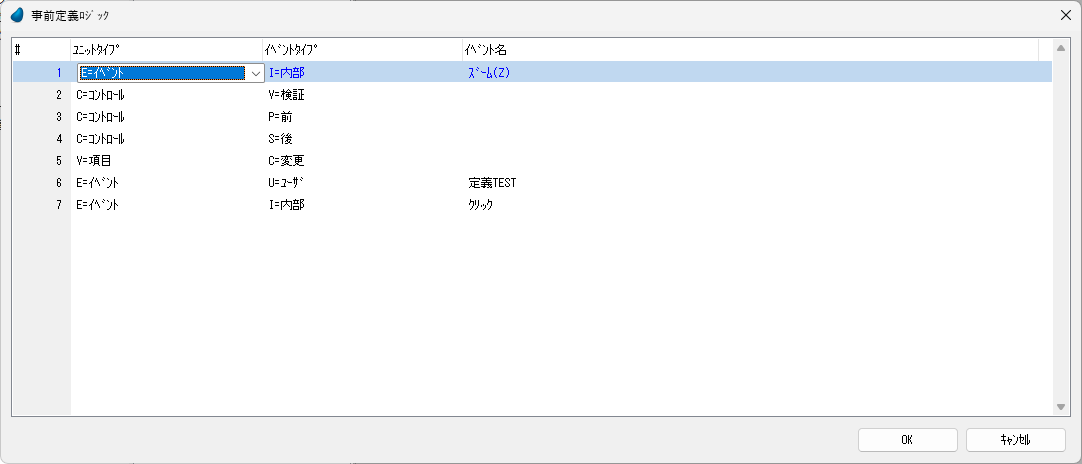Click the C=変更 event type cell
Image resolution: width=1082 pixels, height=464 pixels.
point(286,160)
